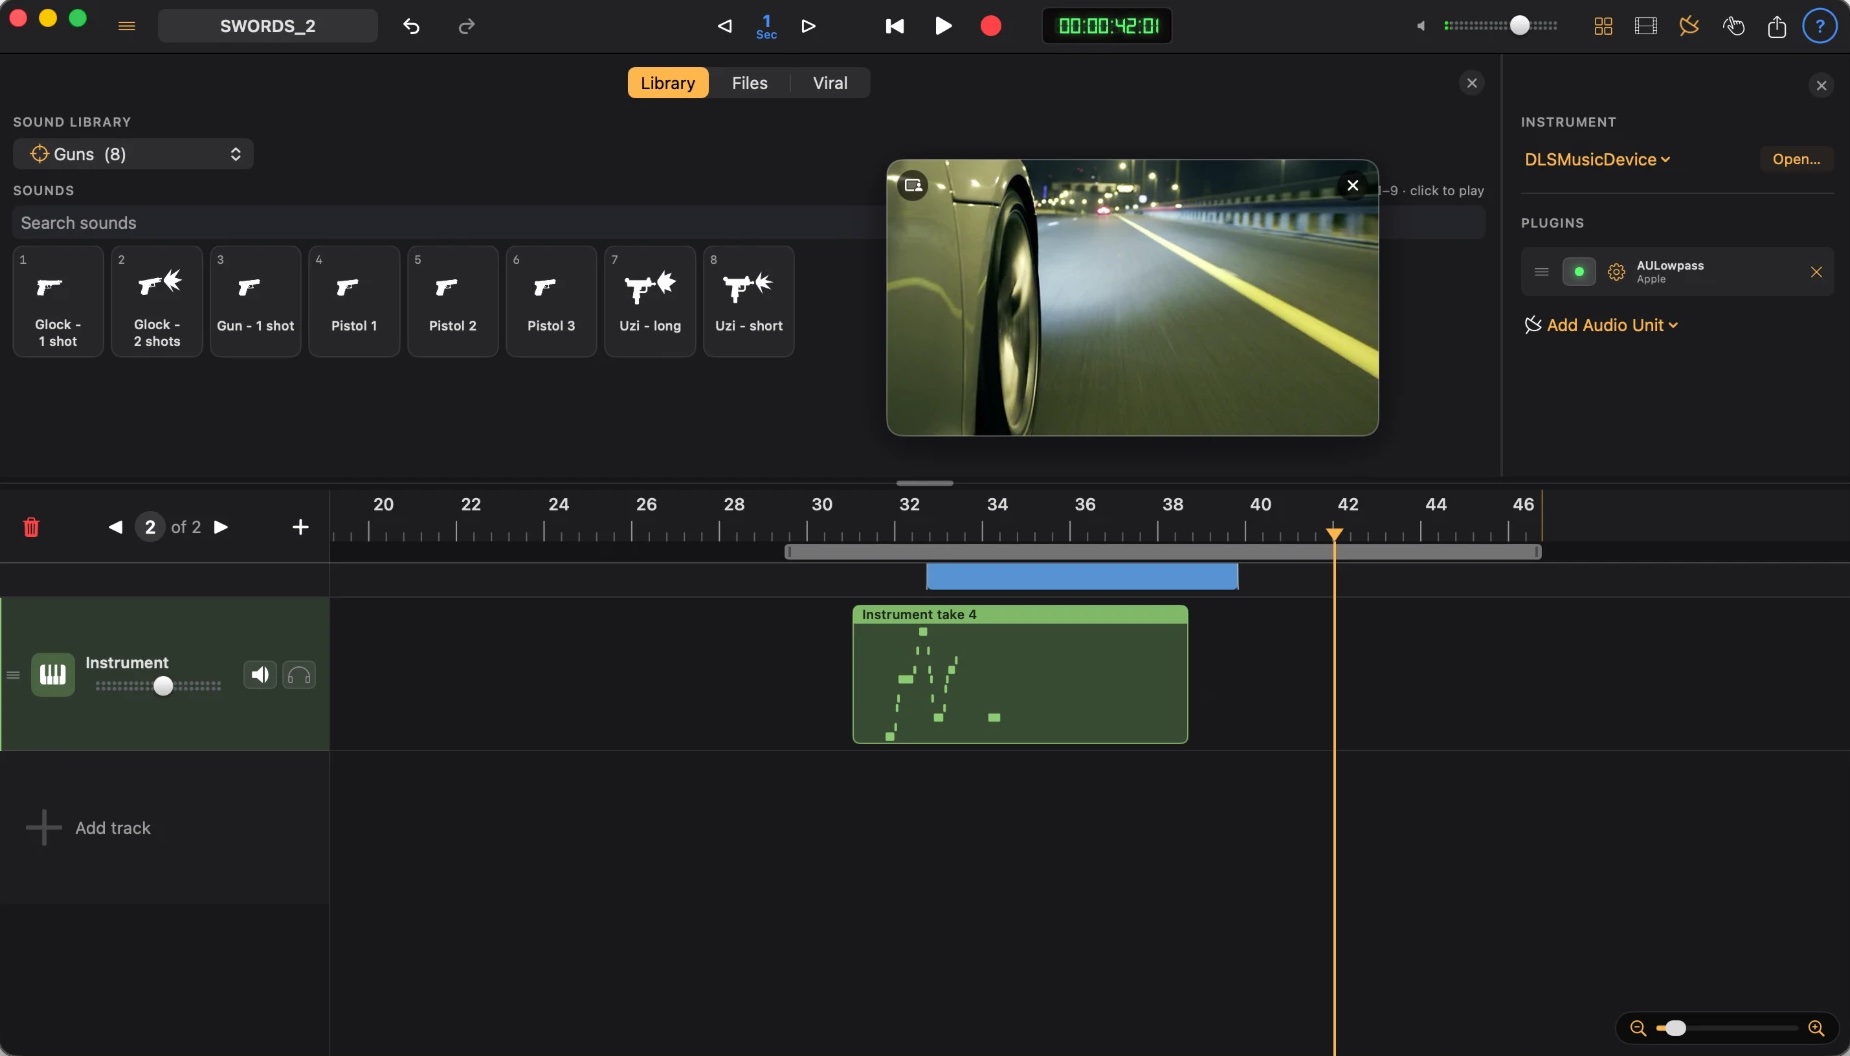The height and width of the screenshot is (1056, 1850).
Task: Switch to the Library tab
Action: pyautogui.click(x=668, y=83)
